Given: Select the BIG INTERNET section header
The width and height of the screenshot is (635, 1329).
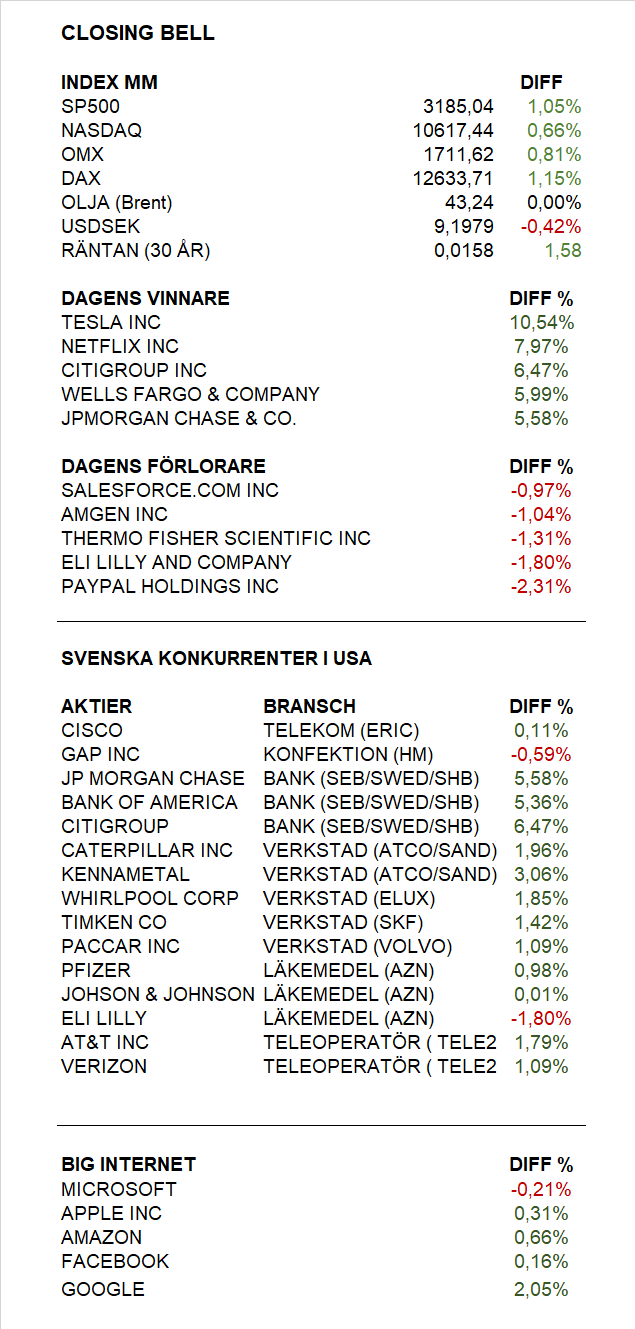Looking at the screenshot, I should (128, 1165).
